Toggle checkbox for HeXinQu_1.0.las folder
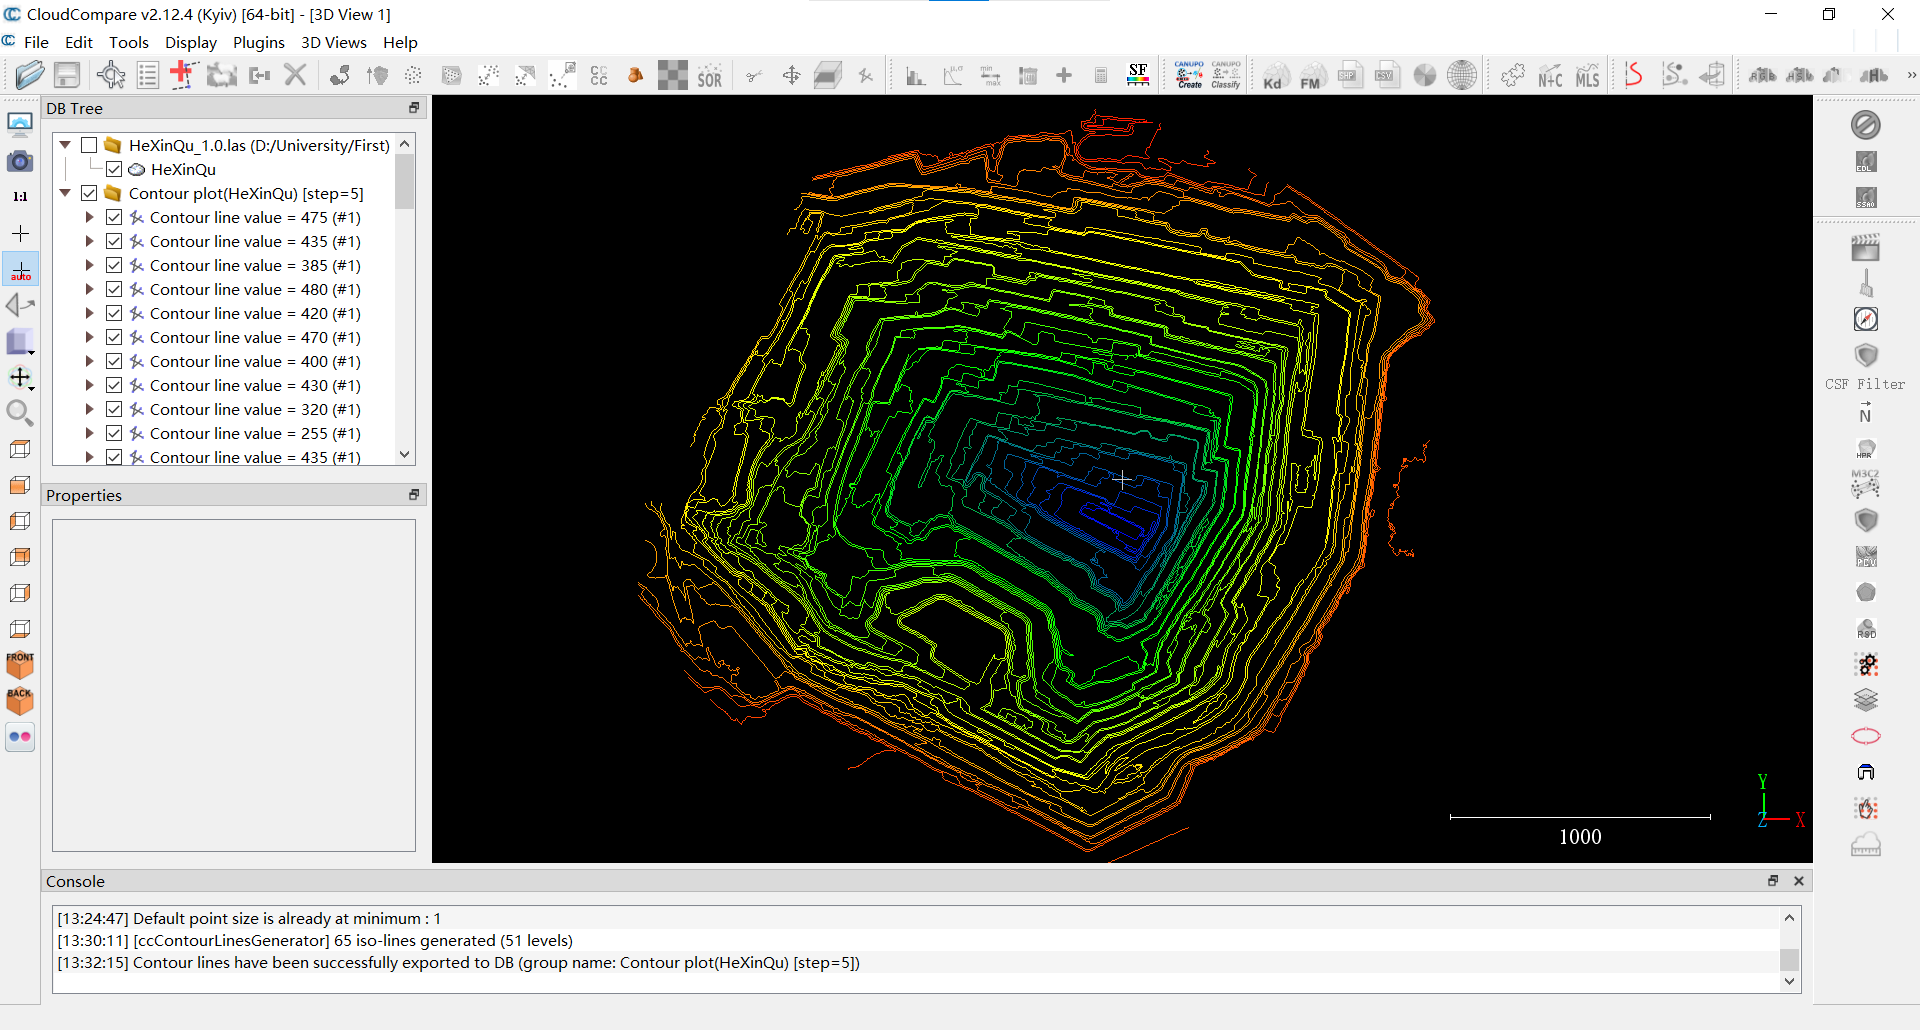The image size is (1920, 1030). (89, 145)
